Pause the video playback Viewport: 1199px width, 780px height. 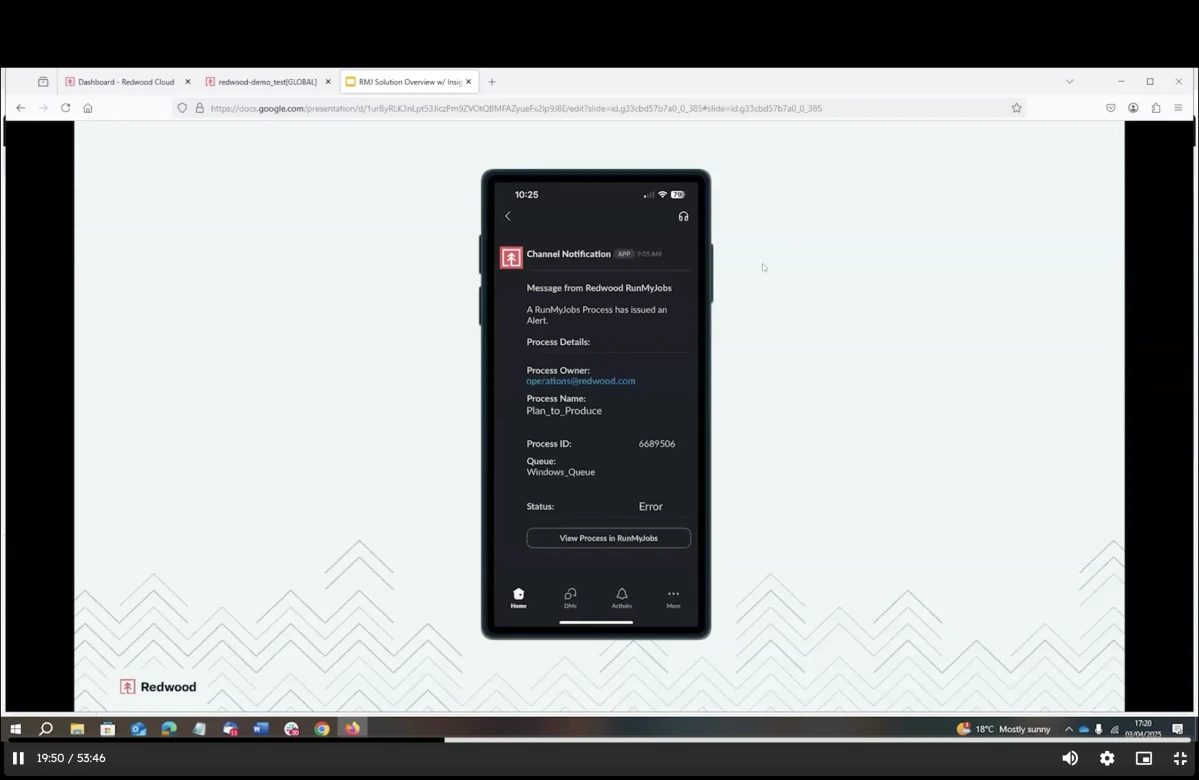[18, 758]
